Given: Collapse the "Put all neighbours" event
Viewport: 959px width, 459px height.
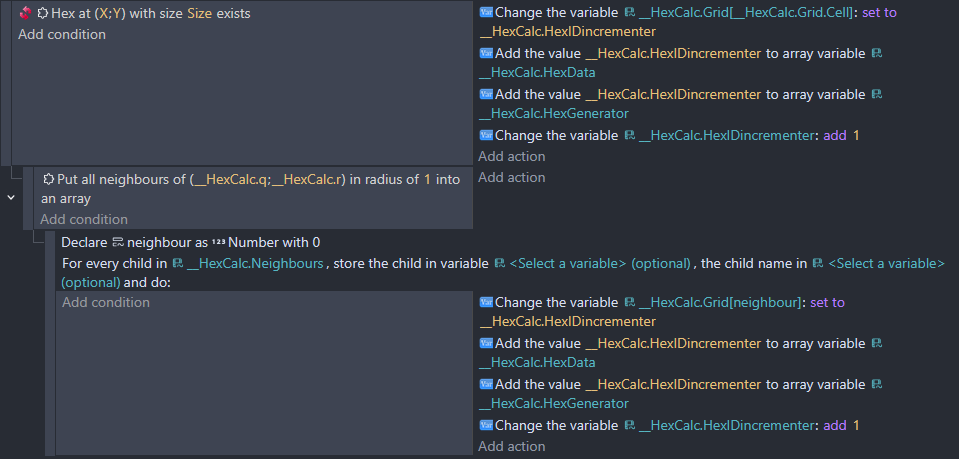Looking at the screenshot, I should [x=11, y=198].
